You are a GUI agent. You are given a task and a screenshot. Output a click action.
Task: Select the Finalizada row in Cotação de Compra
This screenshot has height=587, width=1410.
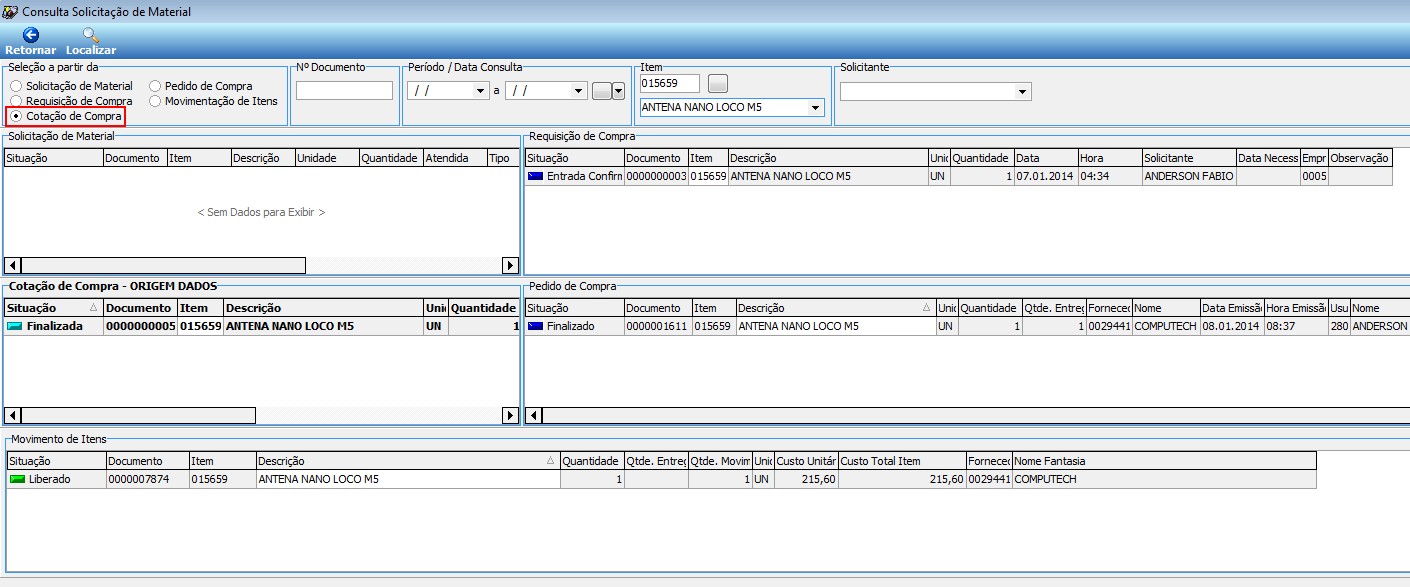coord(262,326)
